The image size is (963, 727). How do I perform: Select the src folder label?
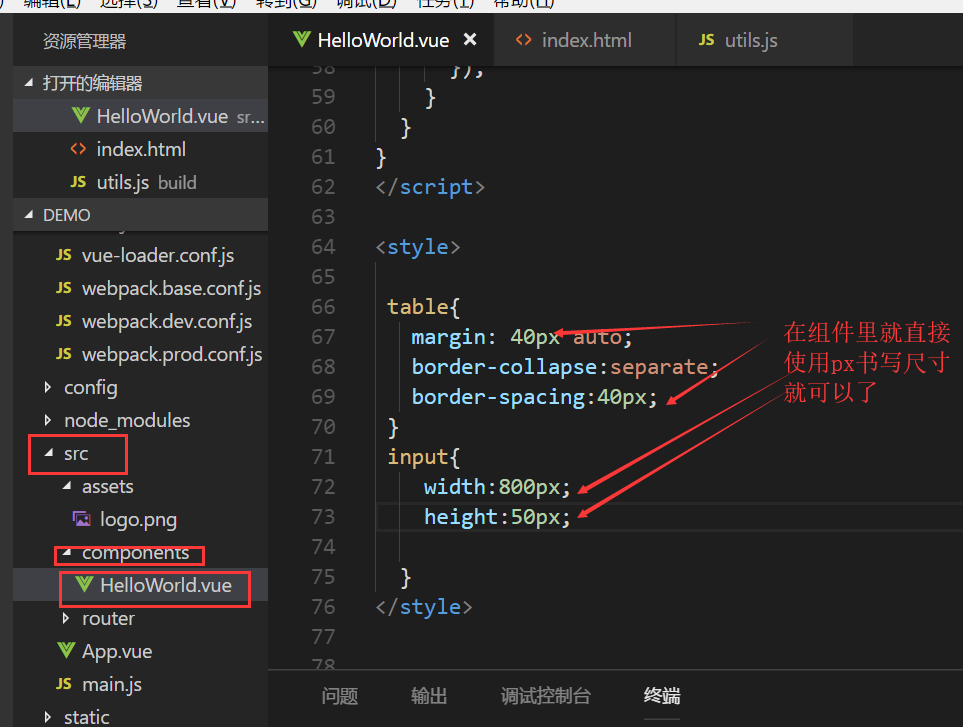[x=76, y=454]
